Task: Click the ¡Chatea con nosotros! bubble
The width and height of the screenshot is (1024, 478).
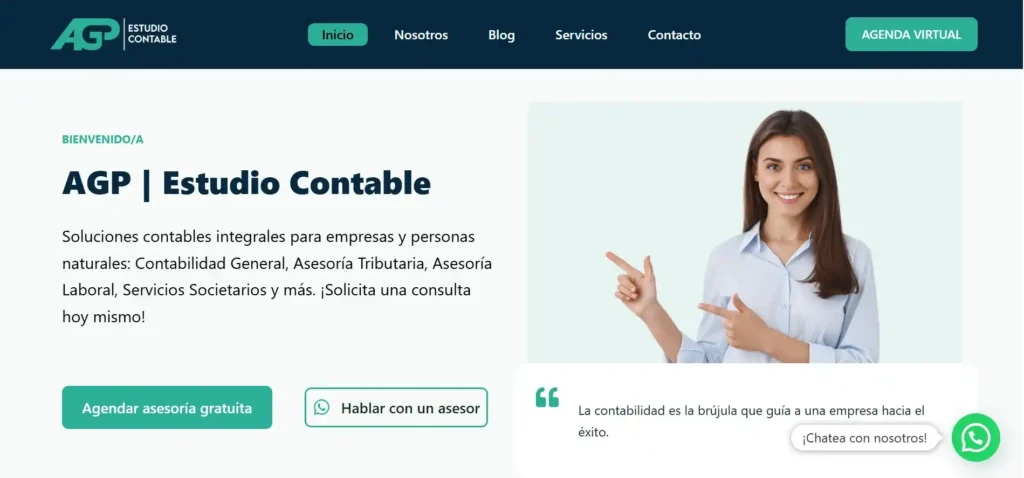Action: coord(865,438)
